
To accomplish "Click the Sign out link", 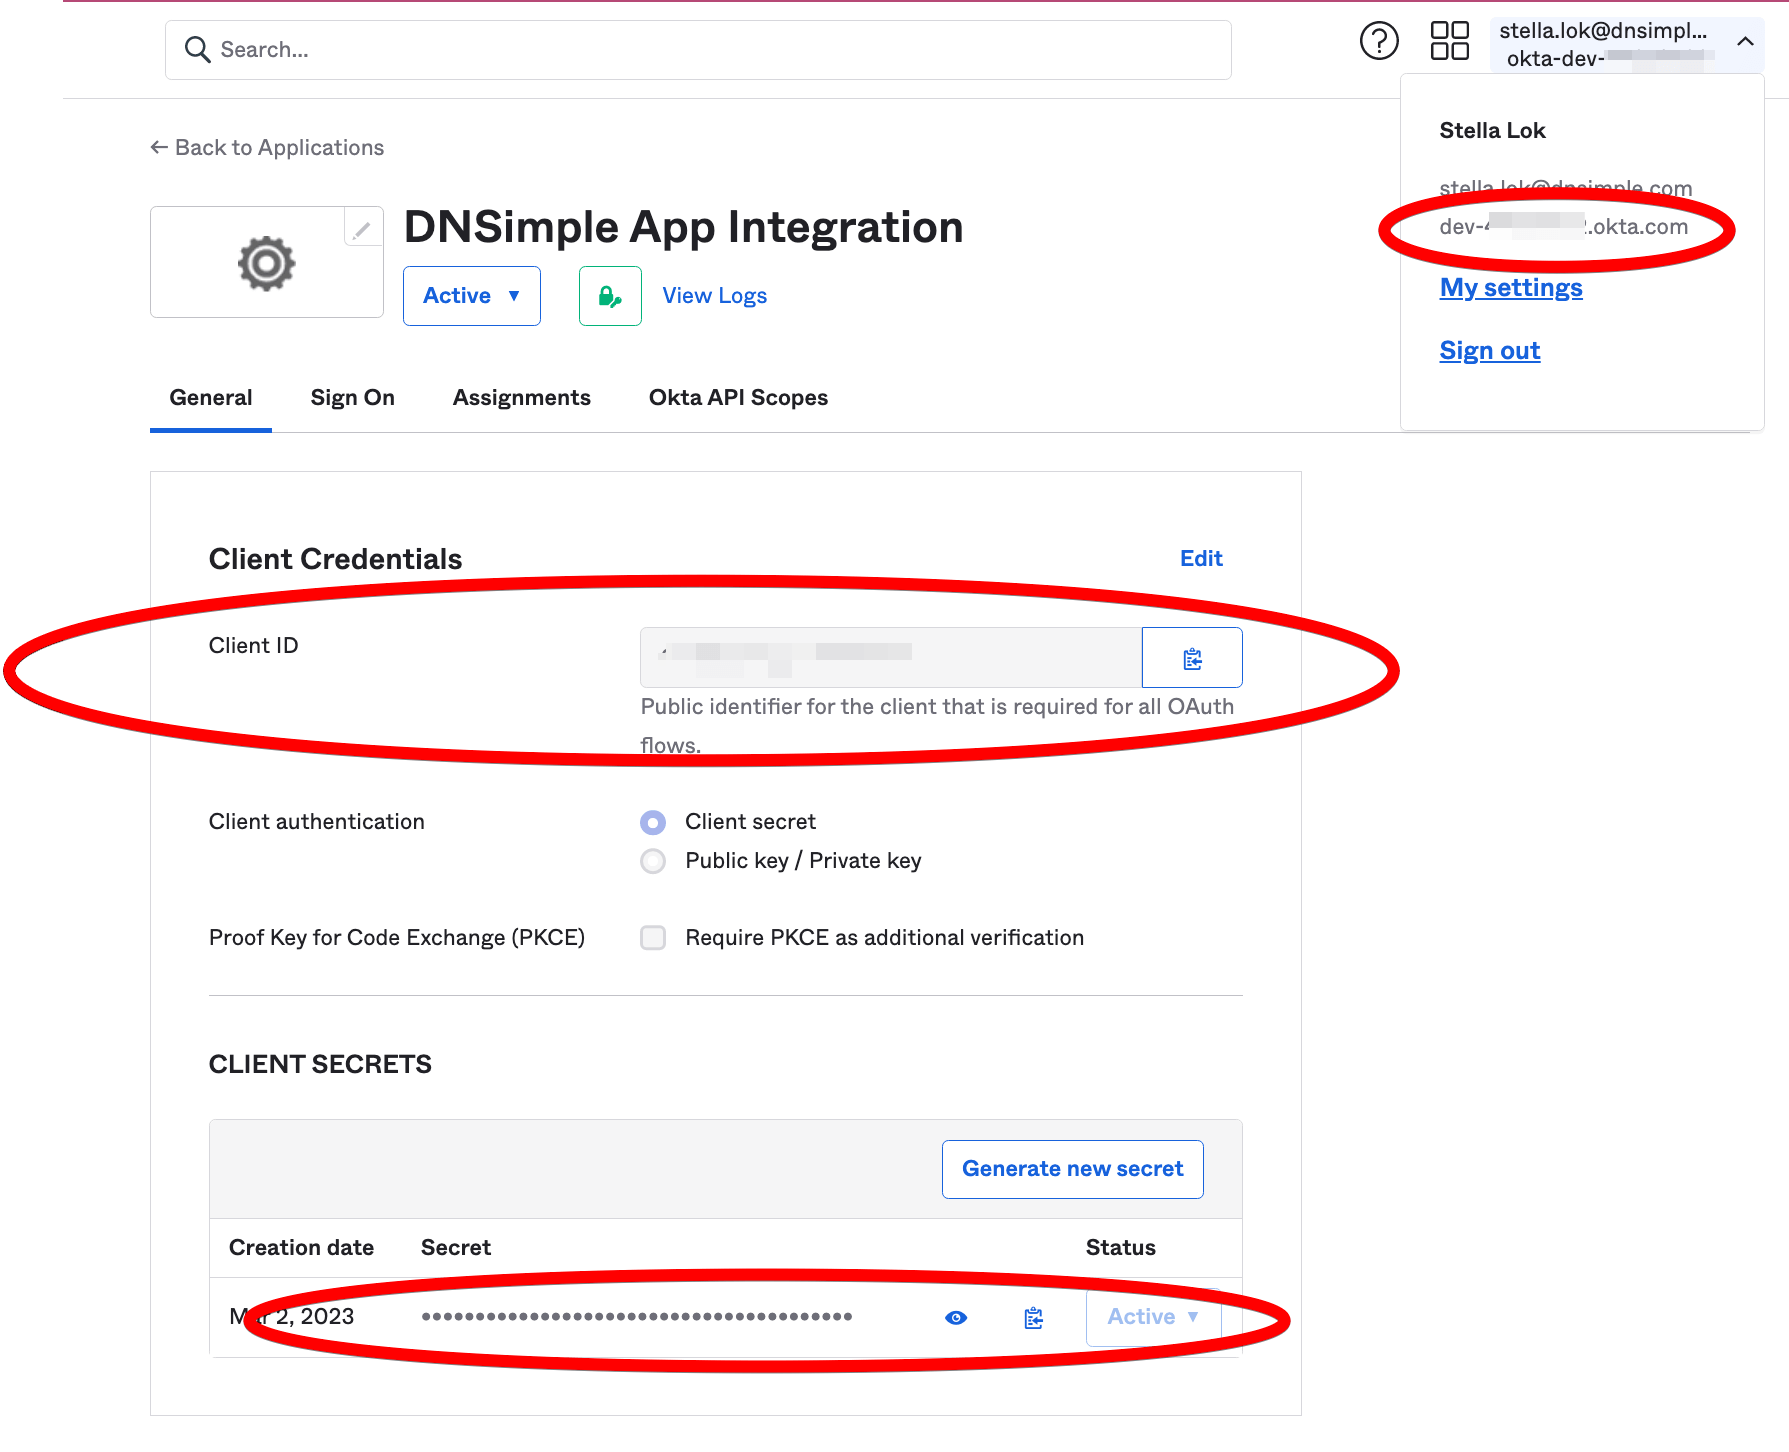I will 1490,351.
